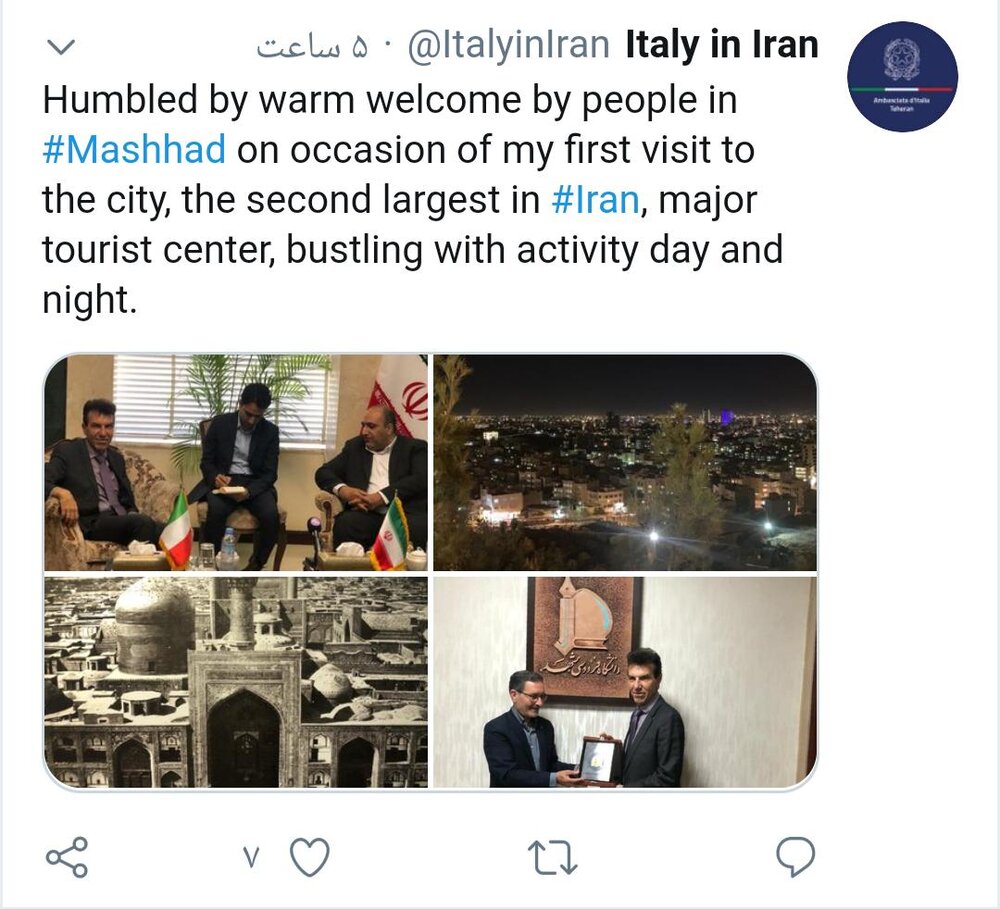This screenshot has width=1000, height=909.
Task: Open the night city skyline photo
Action: (625, 462)
